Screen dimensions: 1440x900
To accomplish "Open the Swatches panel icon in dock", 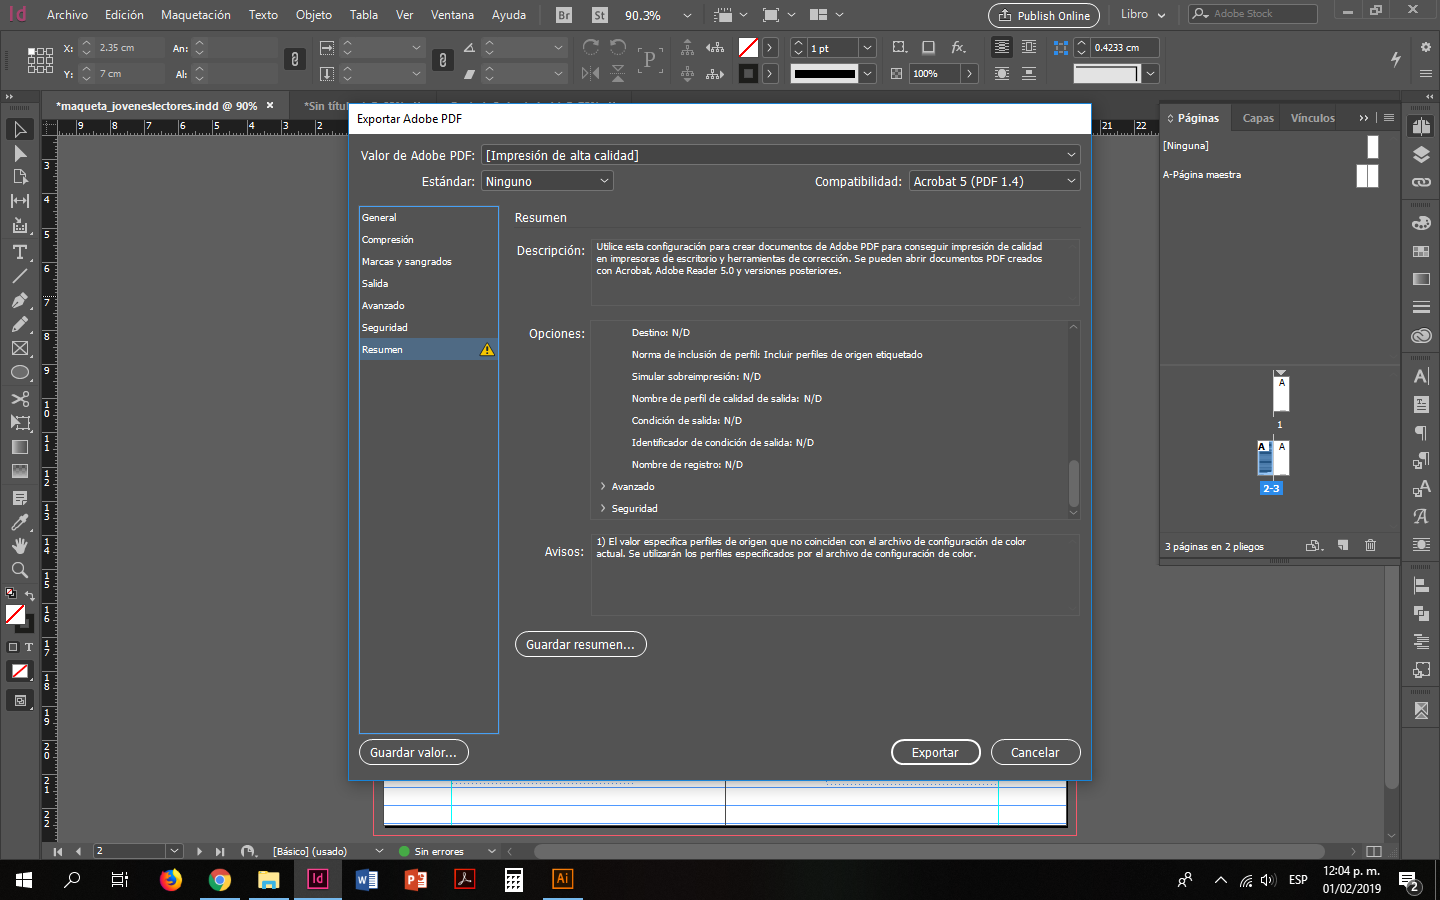I will point(1421,251).
